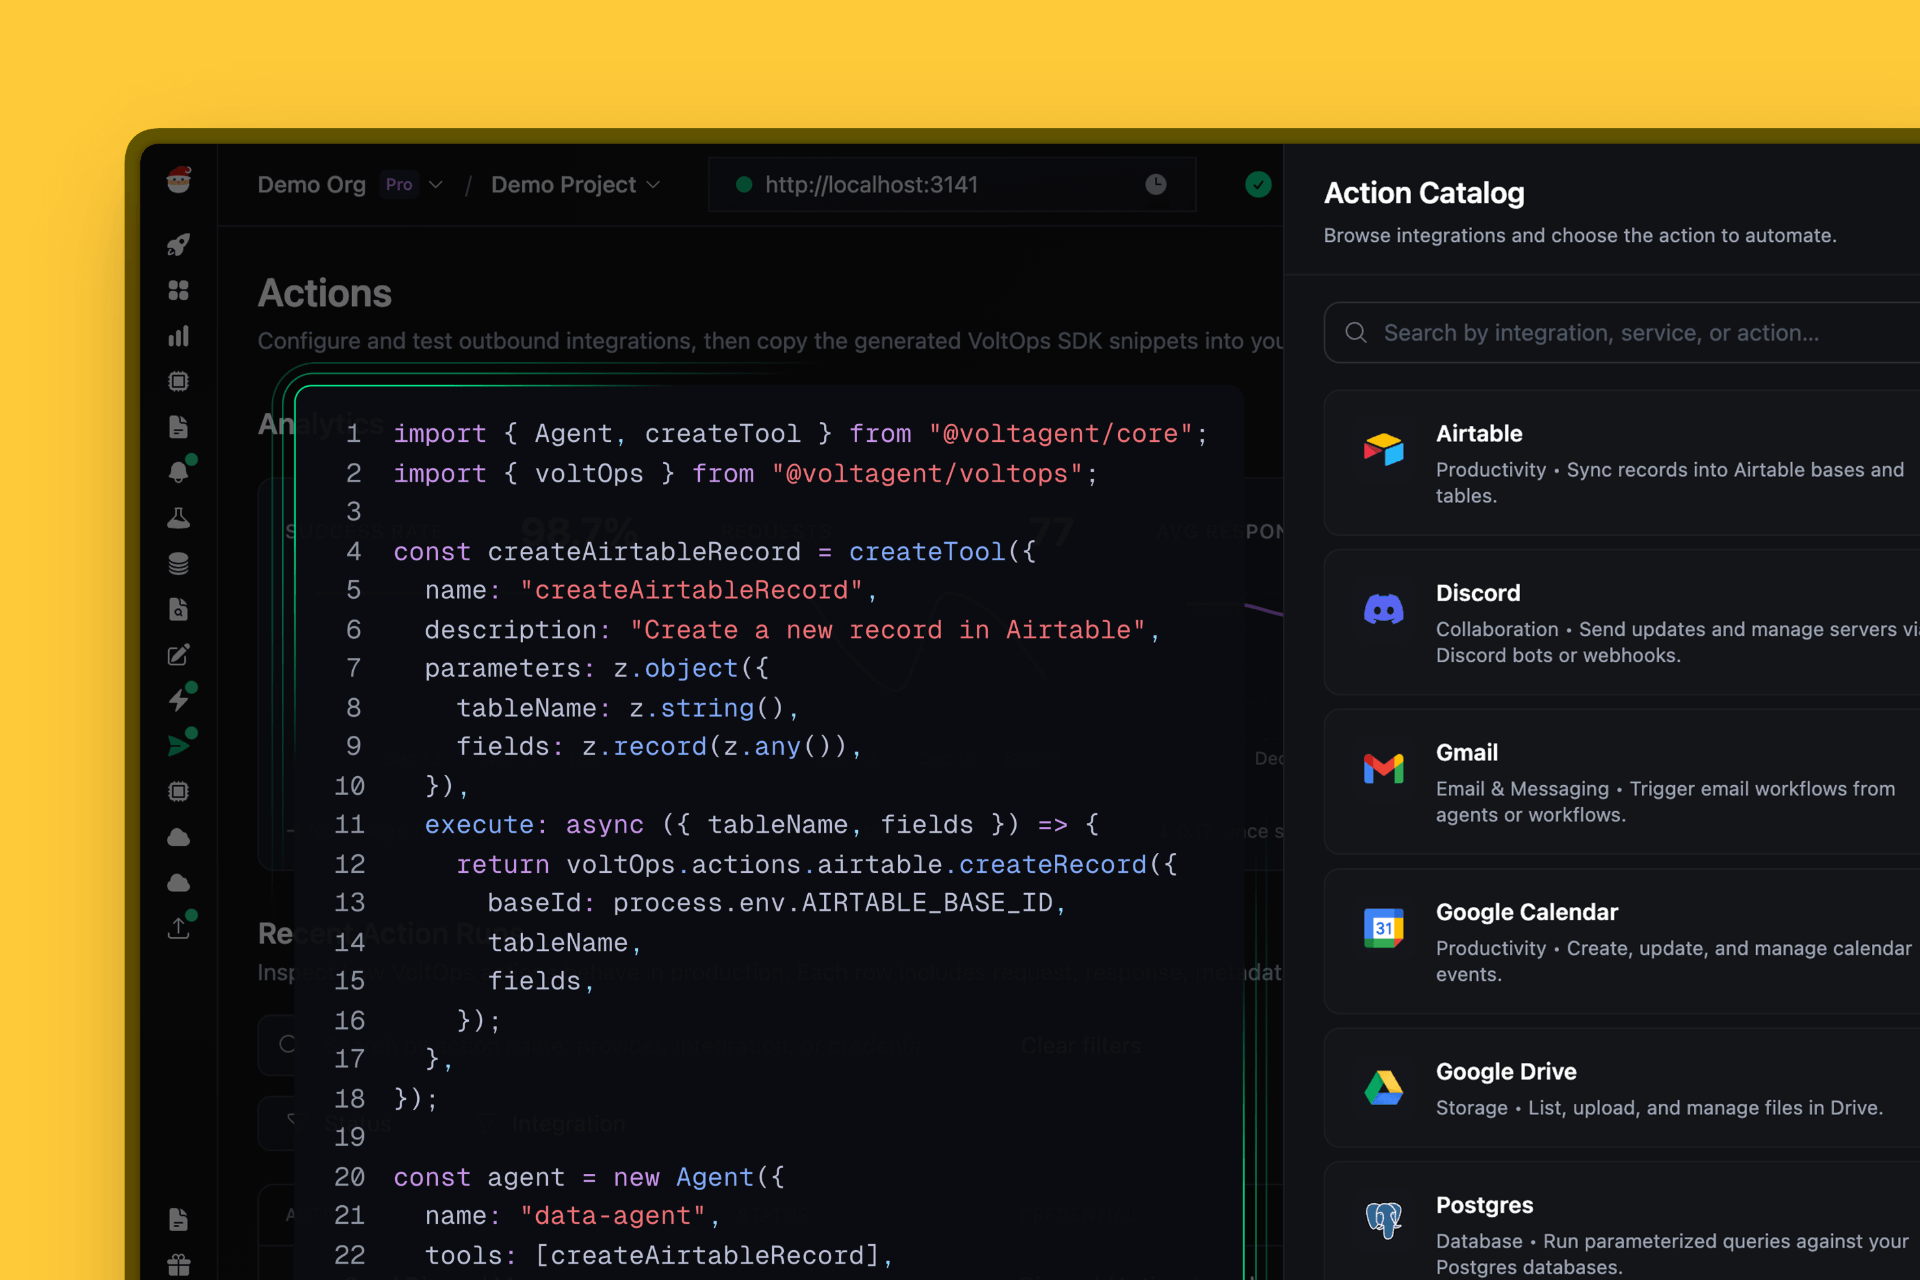Click the clock history icon in URL bar
Image resolution: width=1920 pixels, height=1280 pixels.
pos(1155,184)
